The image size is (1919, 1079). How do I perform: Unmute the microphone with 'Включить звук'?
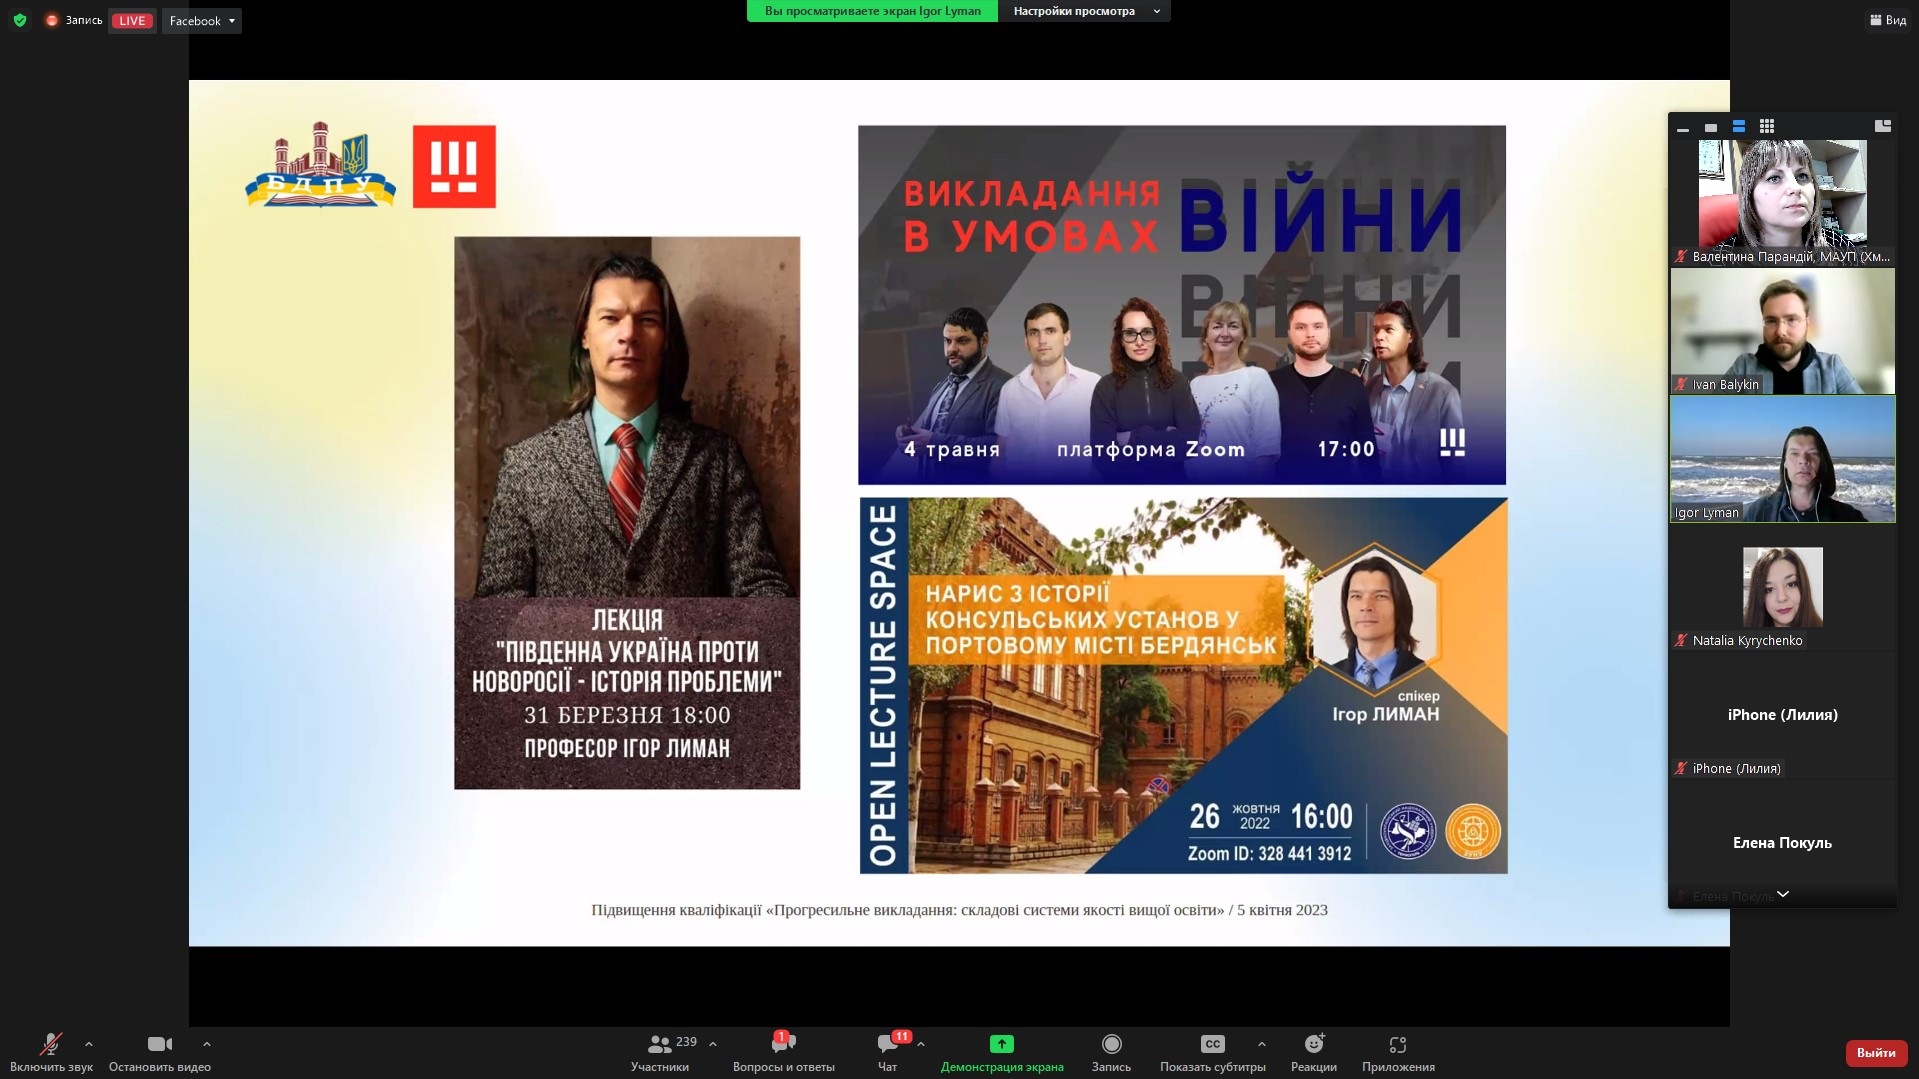tap(51, 1053)
